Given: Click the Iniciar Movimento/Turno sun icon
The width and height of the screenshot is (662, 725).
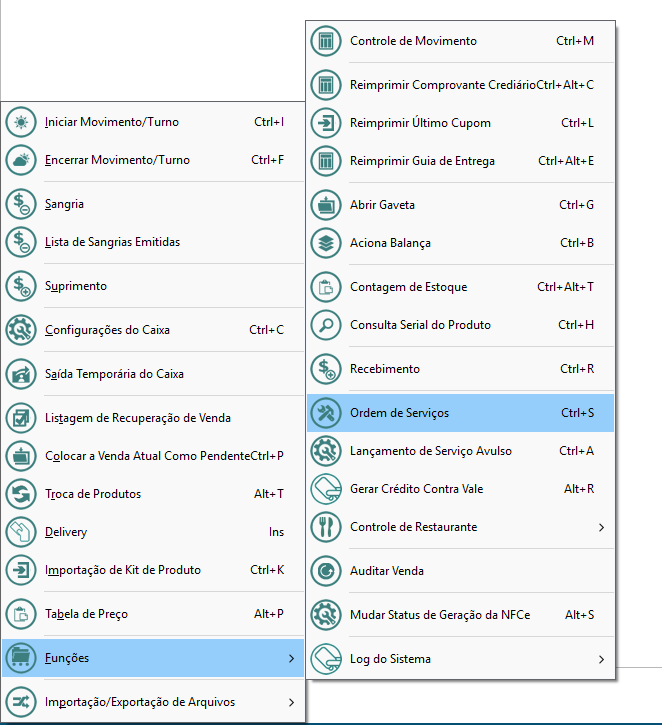Looking at the screenshot, I should coord(20,122).
